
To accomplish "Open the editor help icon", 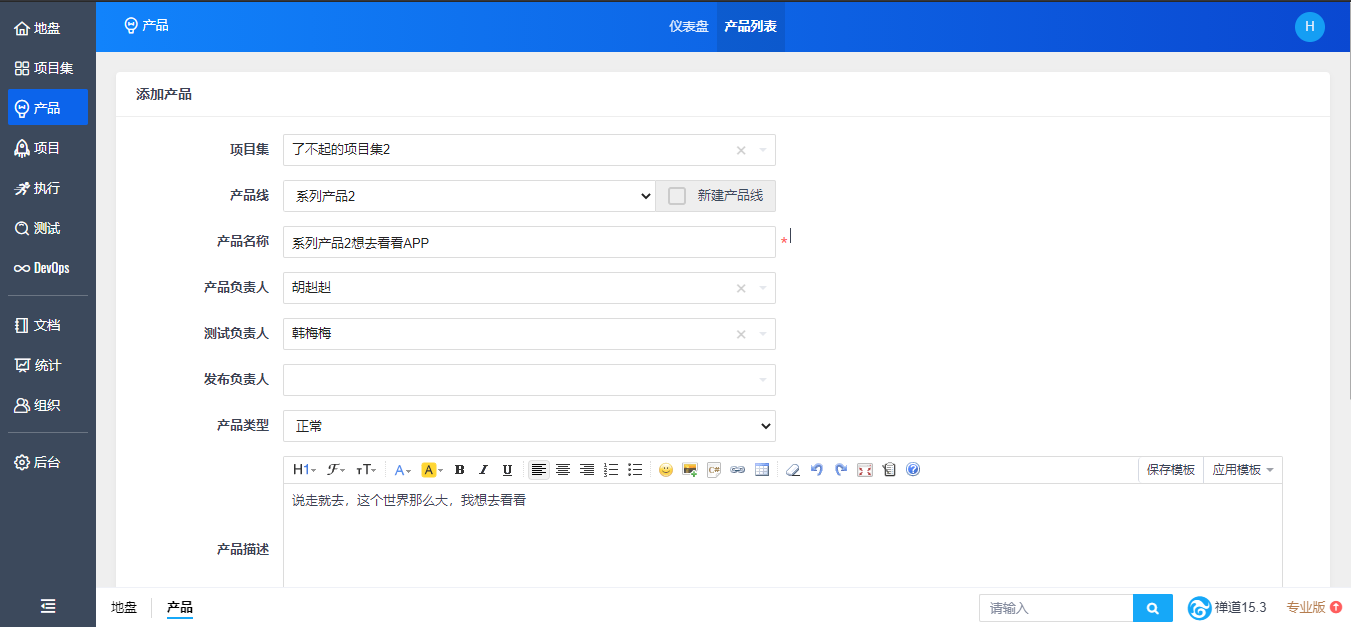I will pyautogui.click(x=913, y=470).
